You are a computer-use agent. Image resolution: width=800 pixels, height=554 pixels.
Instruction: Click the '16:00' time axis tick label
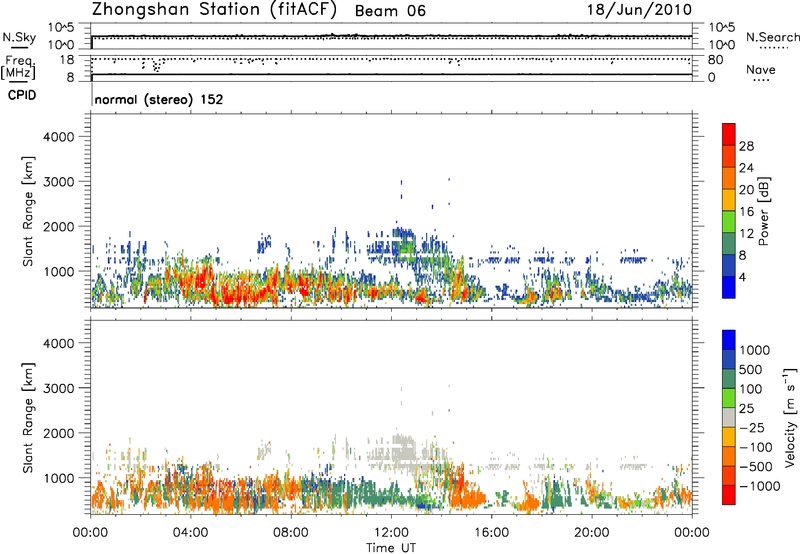(x=491, y=533)
